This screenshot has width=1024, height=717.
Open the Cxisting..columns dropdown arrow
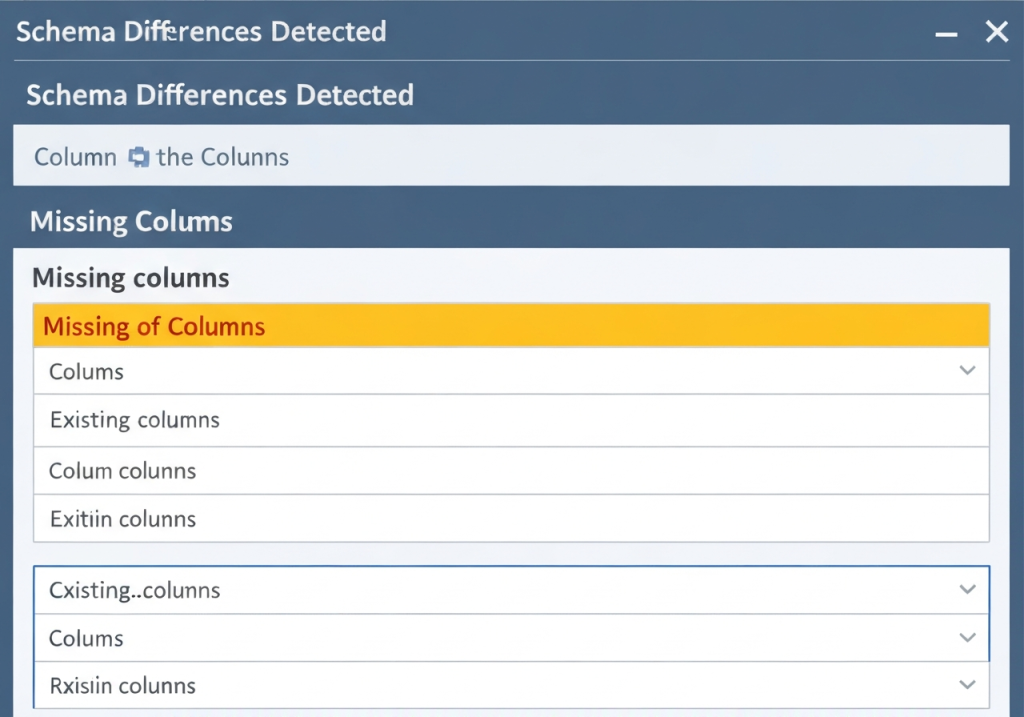967,590
